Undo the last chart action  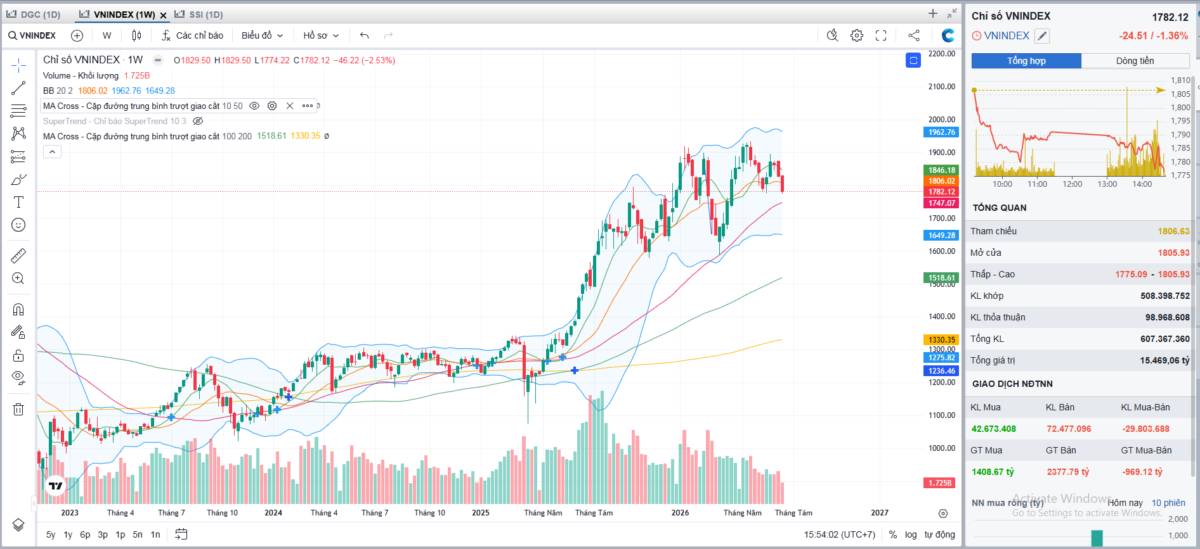pyautogui.click(x=365, y=35)
